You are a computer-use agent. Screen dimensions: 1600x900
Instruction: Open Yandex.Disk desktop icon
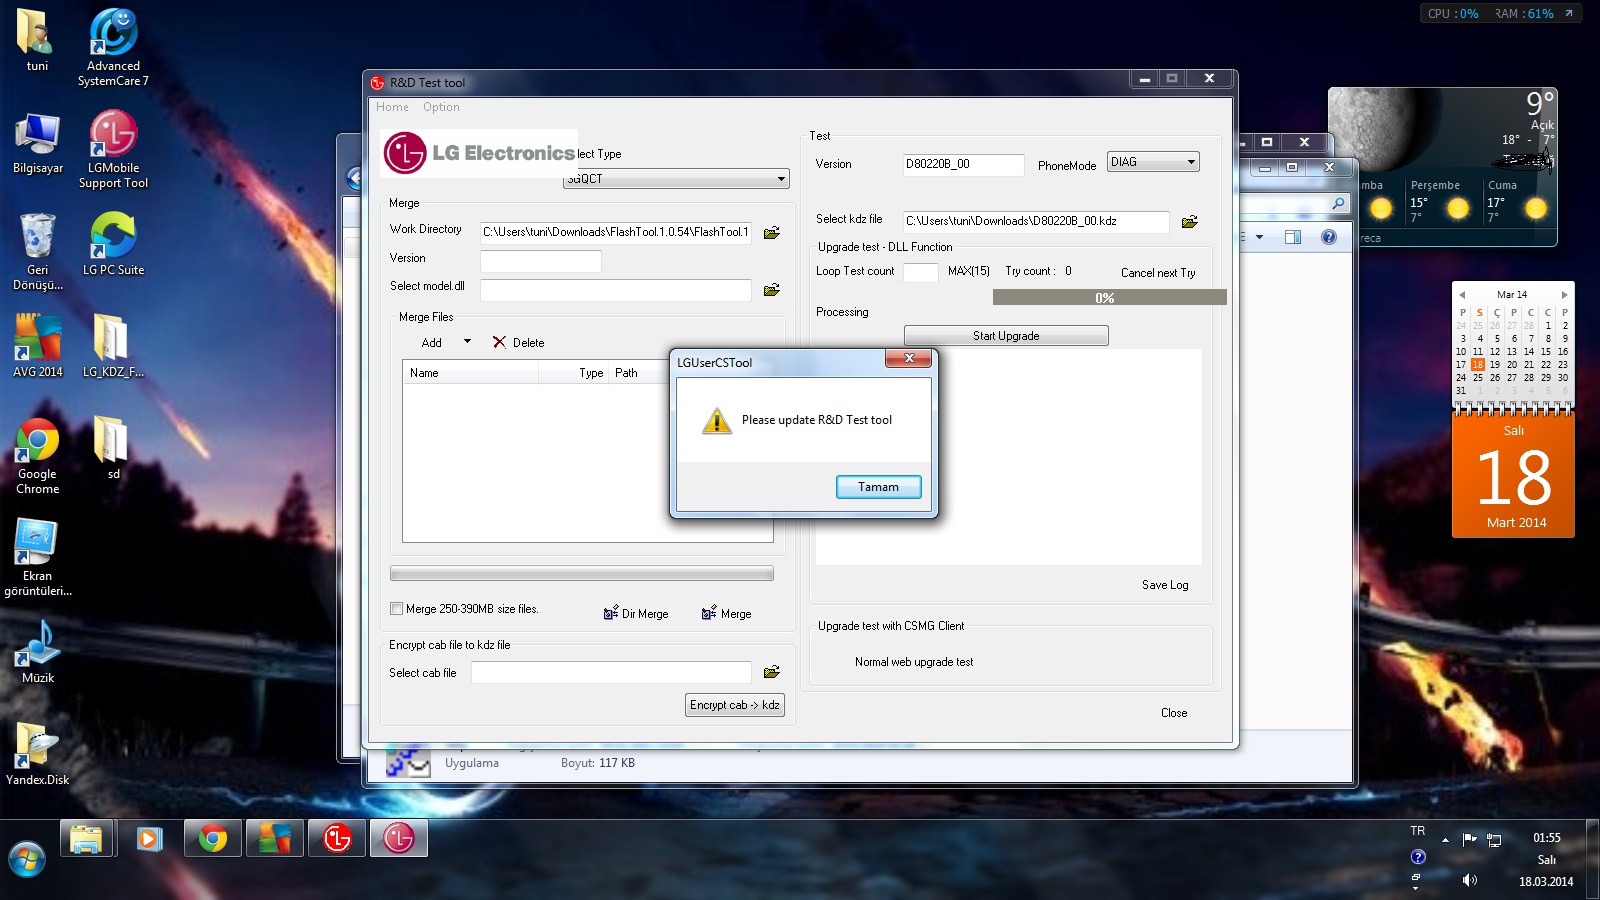pos(37,753)
